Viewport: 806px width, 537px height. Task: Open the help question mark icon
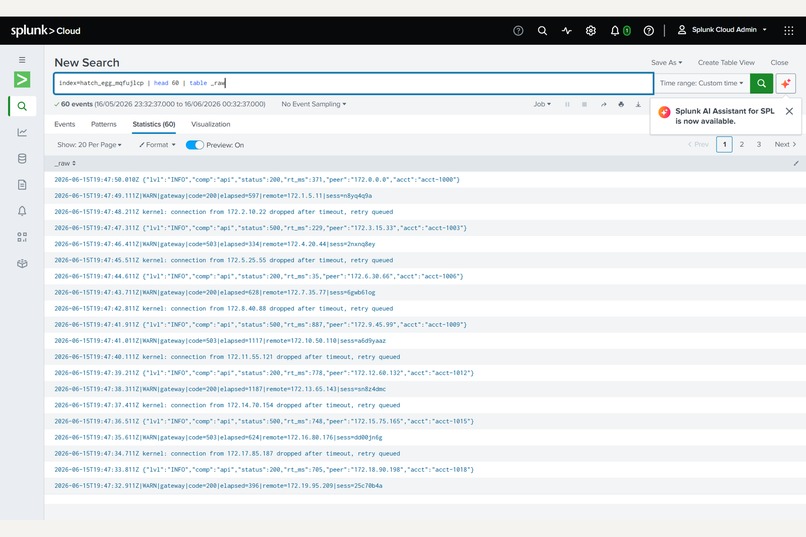click(x=649, y=31)
